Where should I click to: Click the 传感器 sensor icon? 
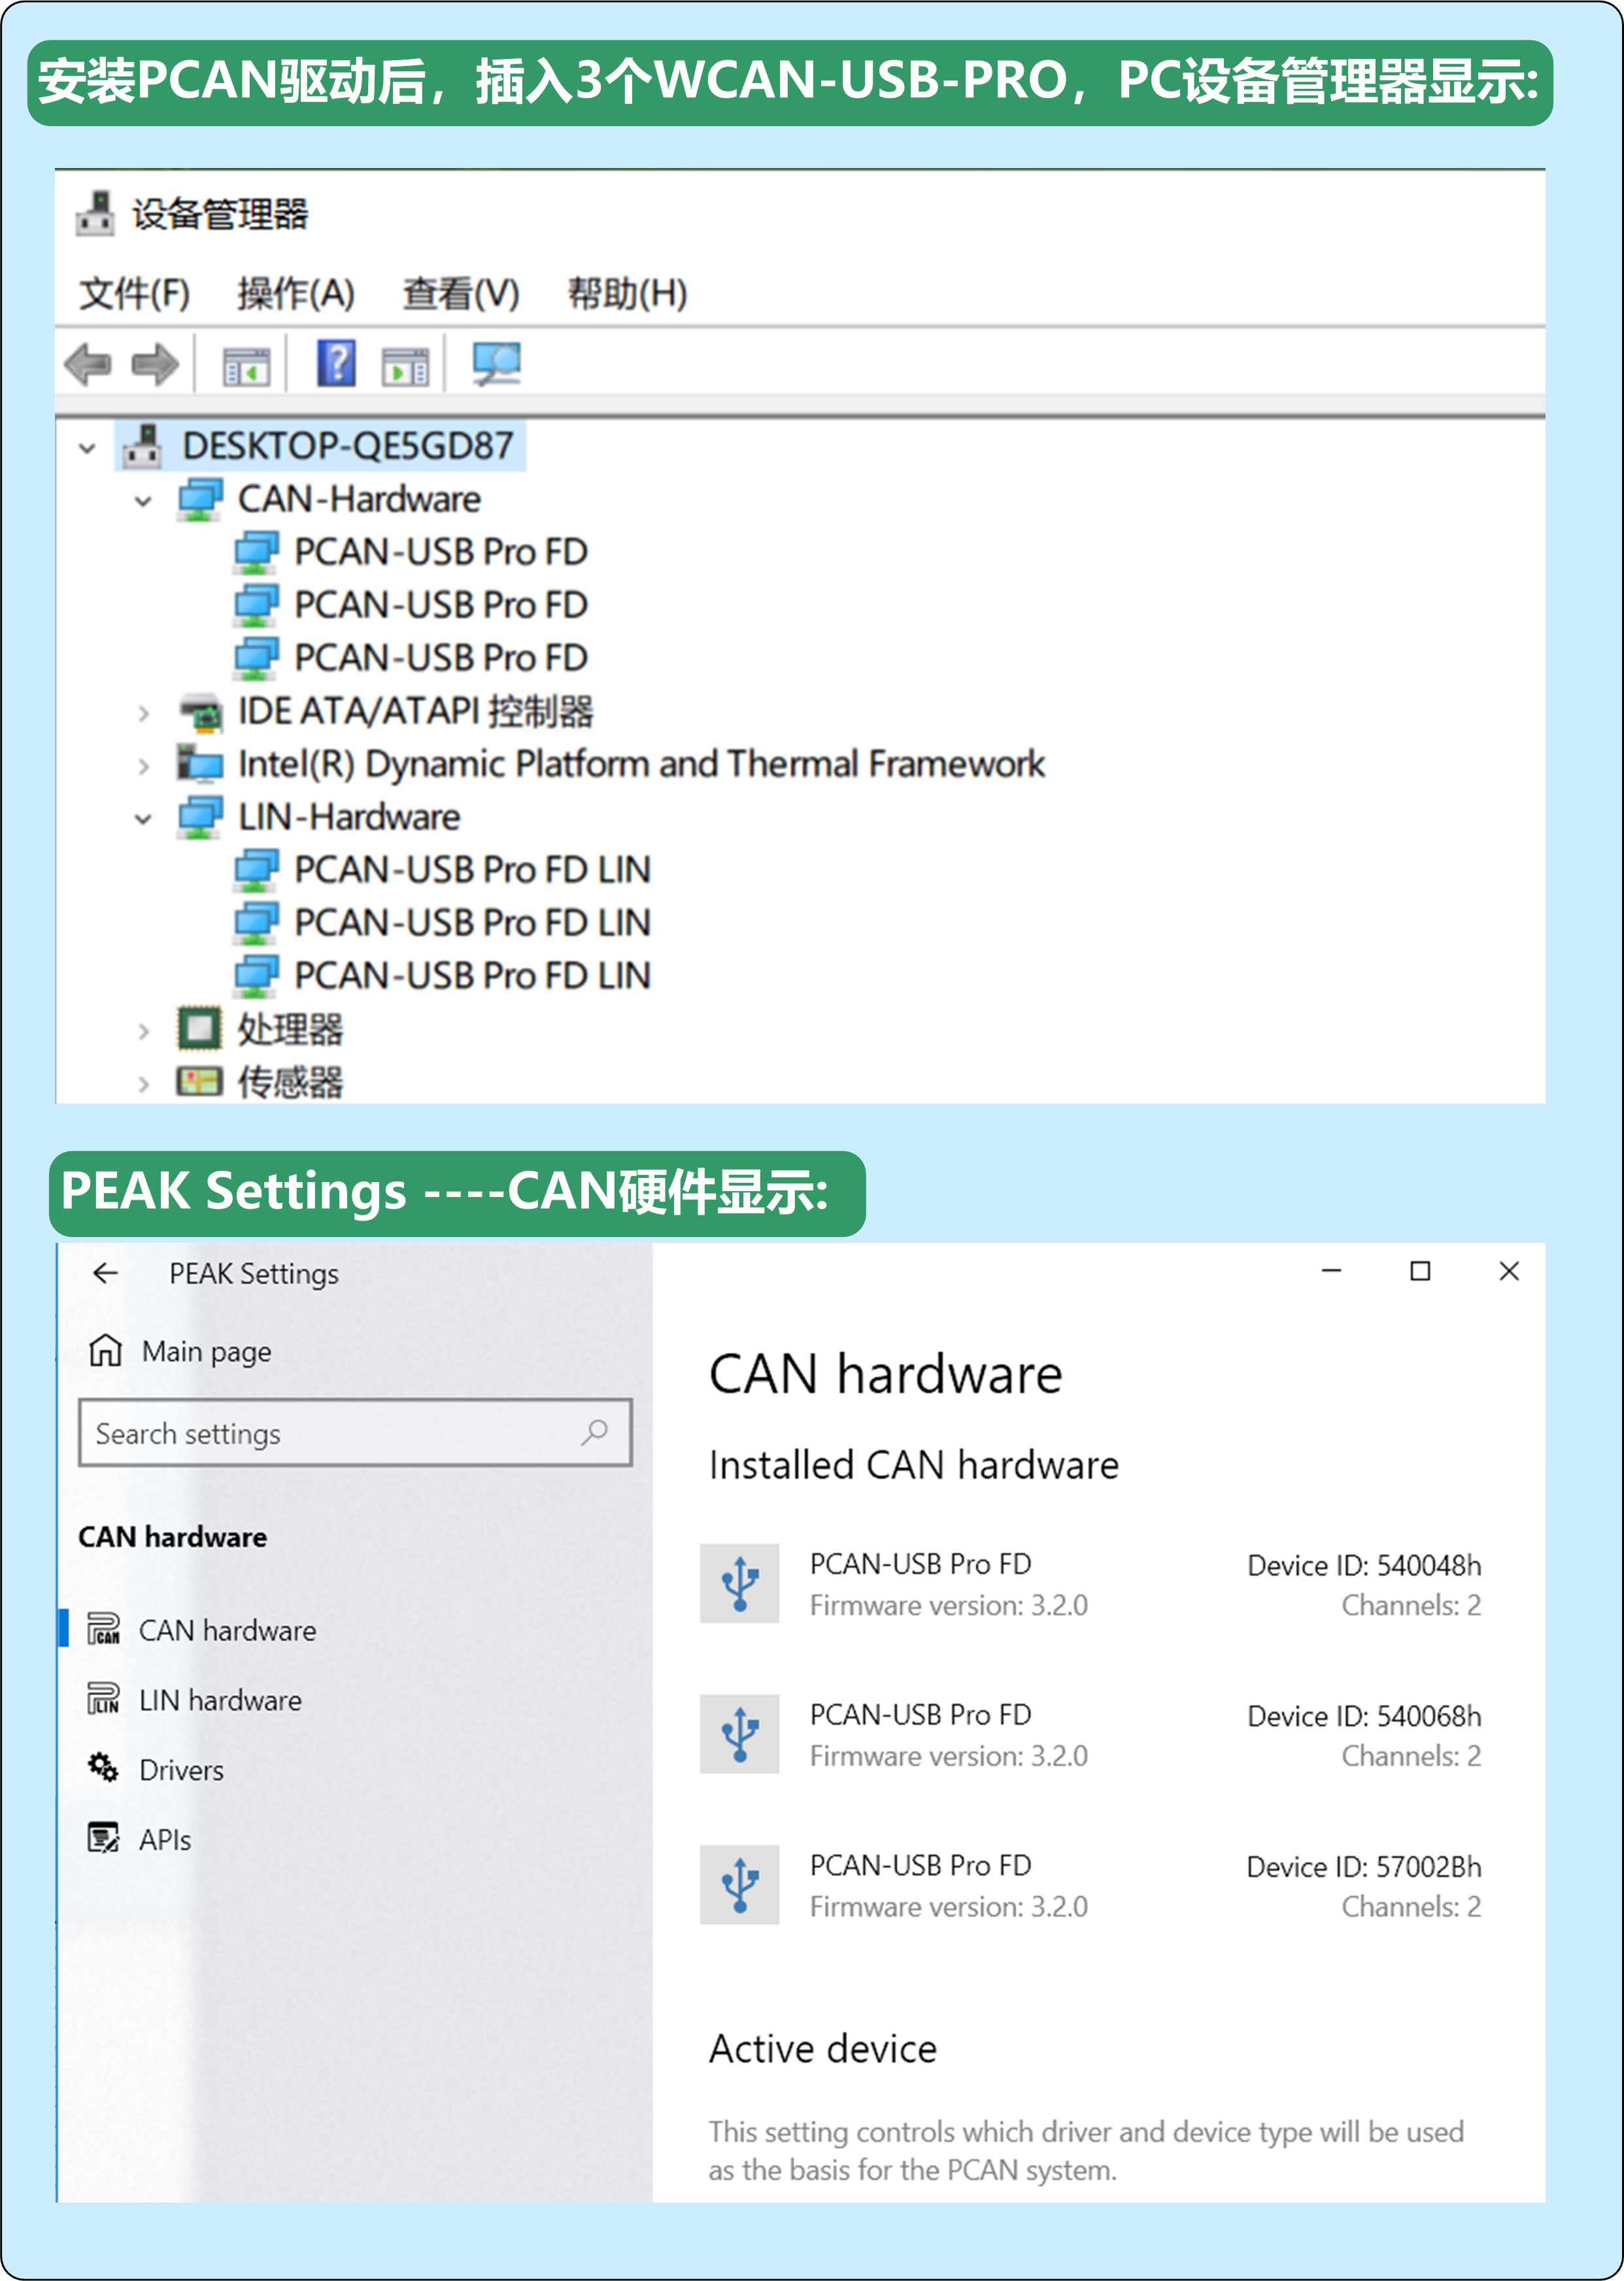[x=199, y=1082]
